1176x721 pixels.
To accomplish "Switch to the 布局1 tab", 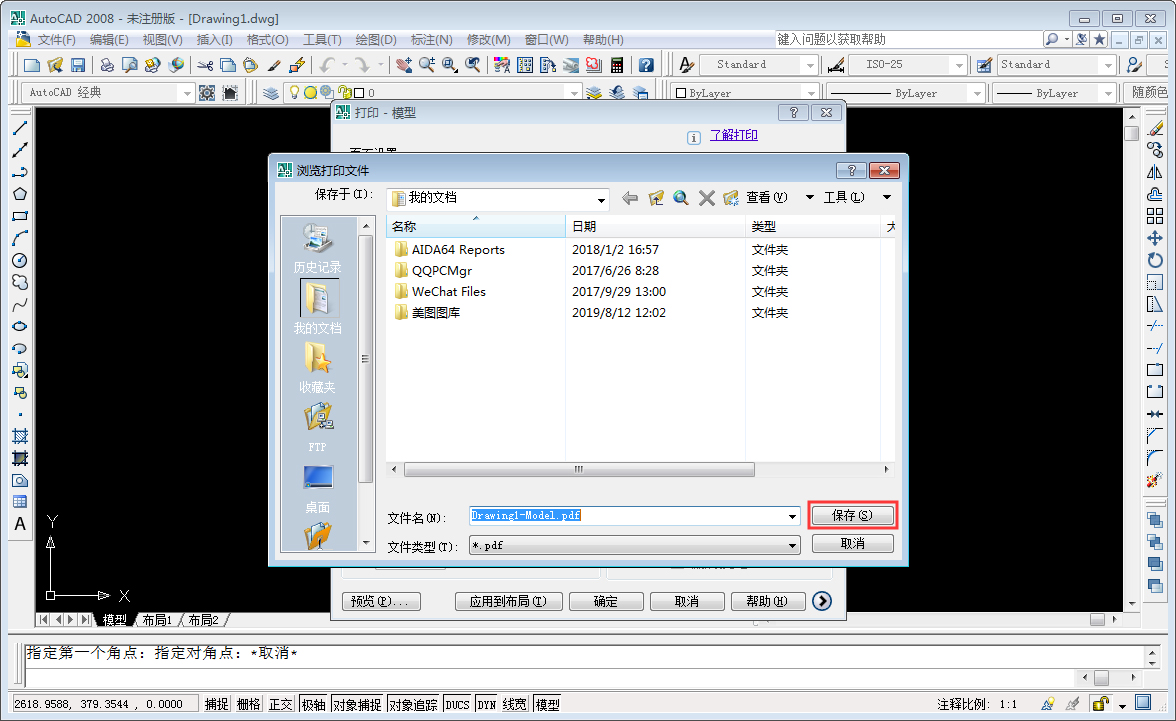I will point(156,619).
